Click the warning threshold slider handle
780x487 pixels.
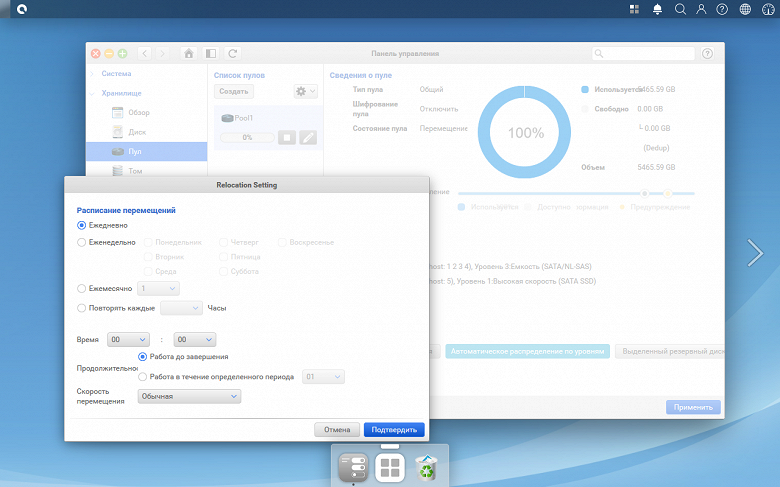click(x=668, y=193)
